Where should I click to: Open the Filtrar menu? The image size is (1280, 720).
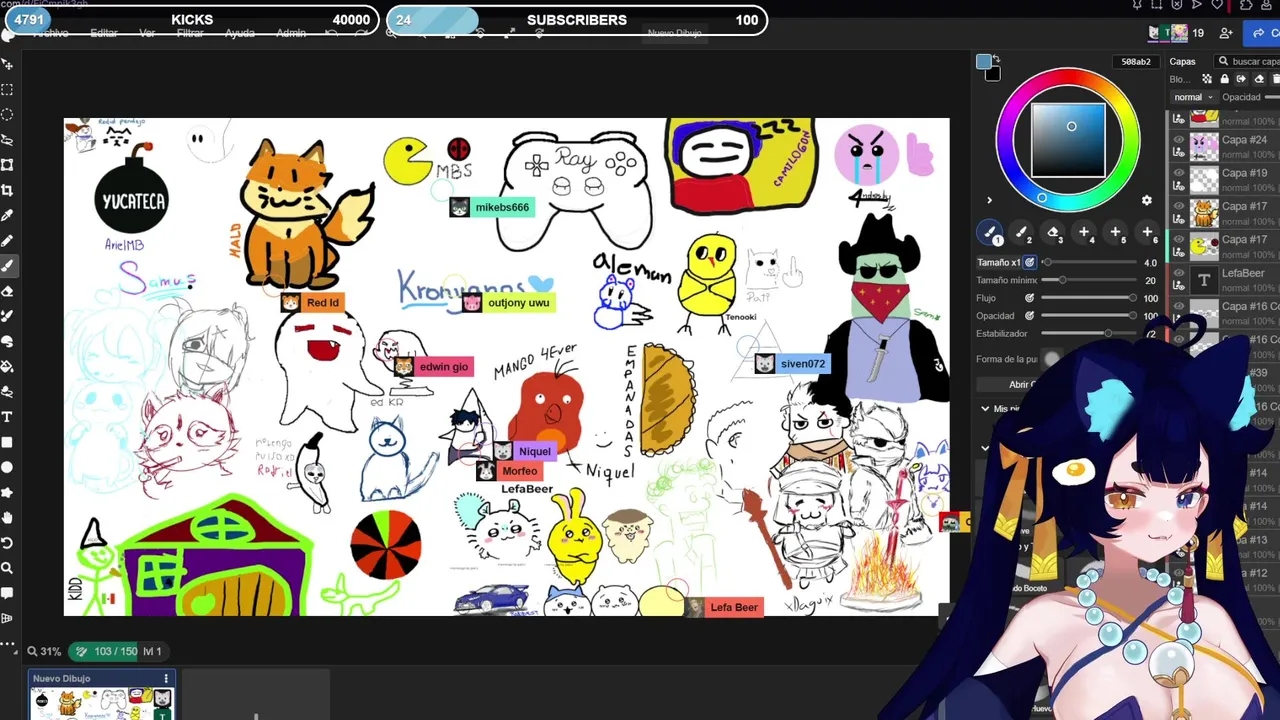[x=190, y=33]
